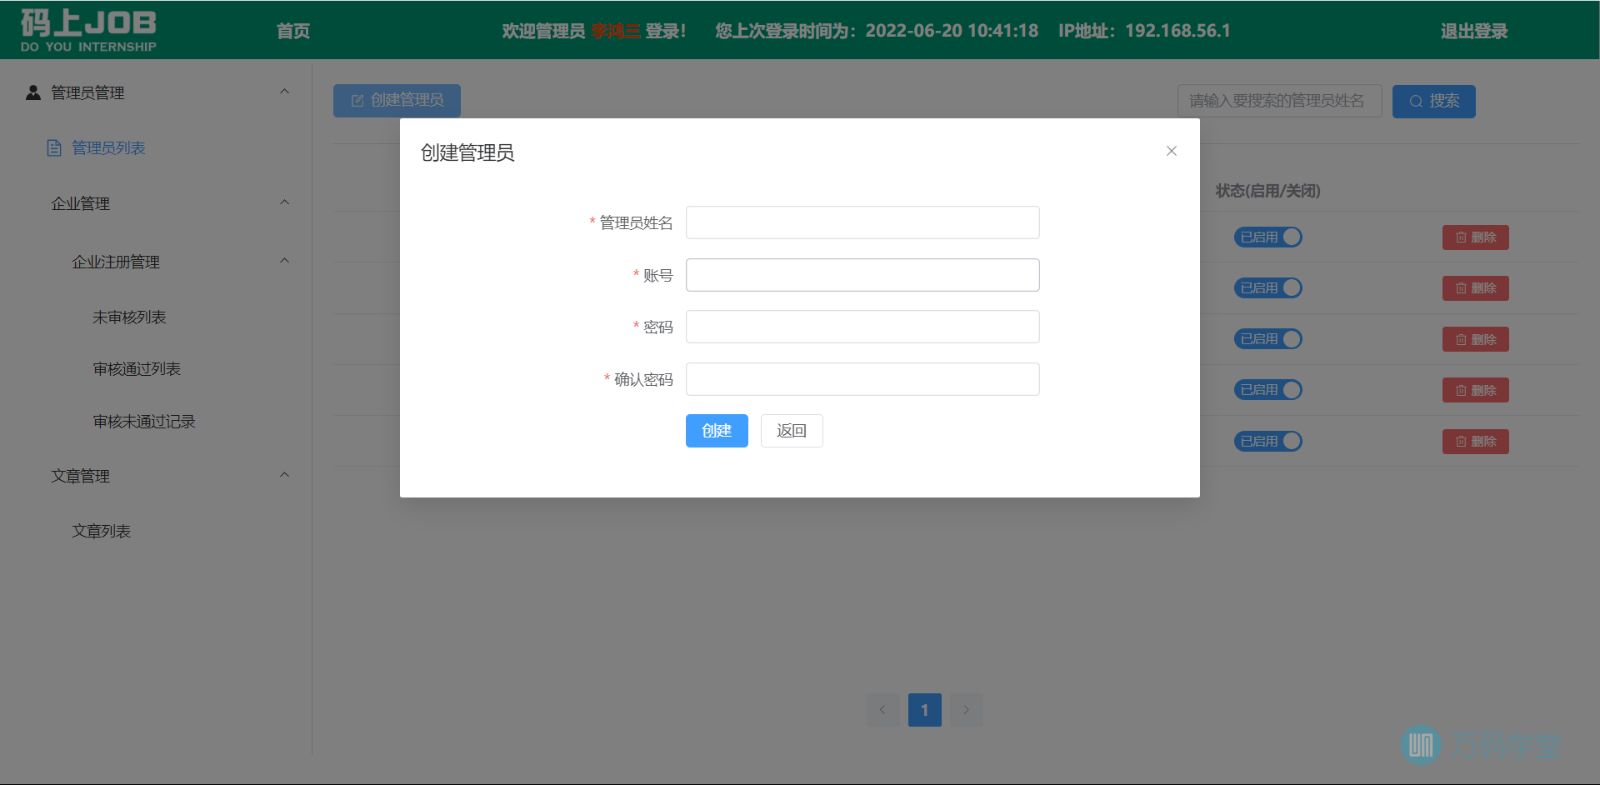
Task: Click the 码上JOB logo in header
Action: click(x=88, y=30)
